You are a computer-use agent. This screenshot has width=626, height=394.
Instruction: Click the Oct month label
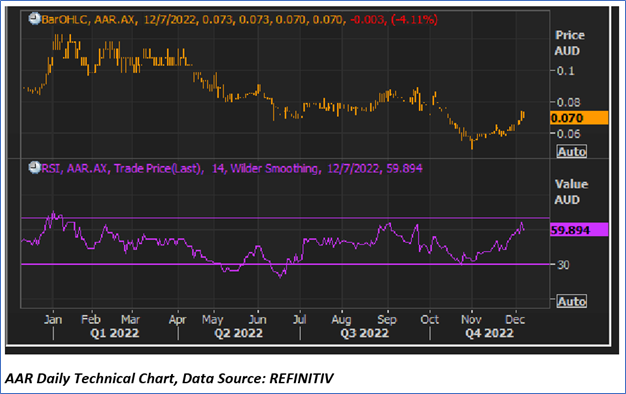tap(430, 319)
